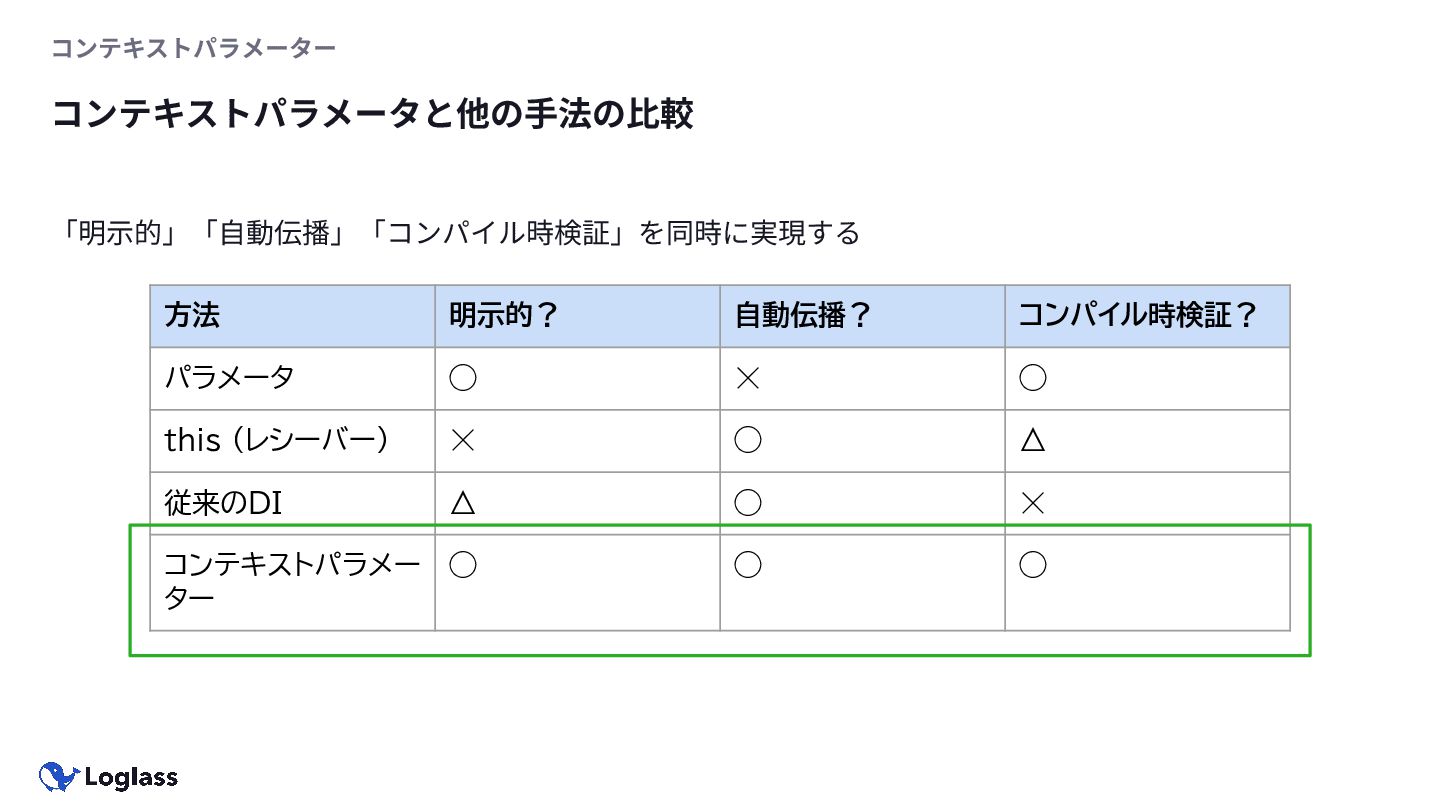The height and width of the screenshot is (810, 1440).
Task: Select circle in コンテキストパラメーター row under 自動伝播
Action: tap(748, 565)
